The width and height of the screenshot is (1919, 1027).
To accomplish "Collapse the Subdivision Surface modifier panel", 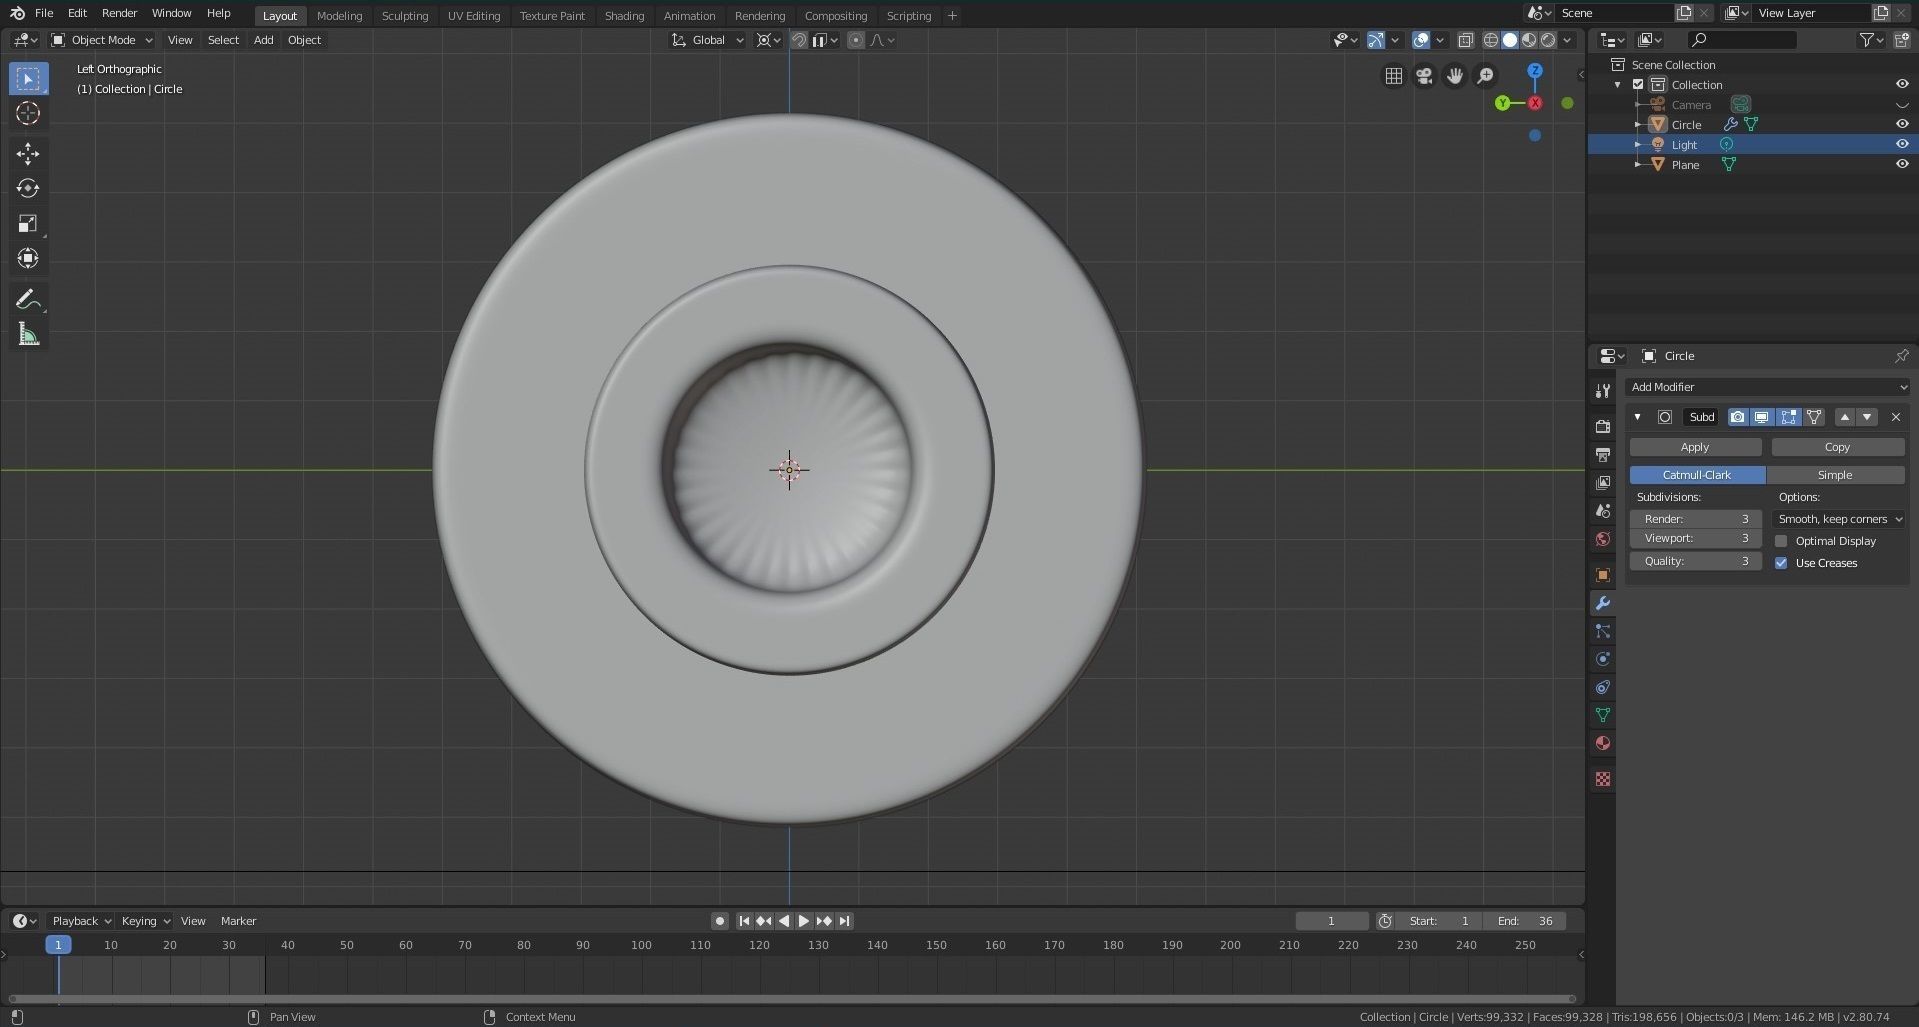I will pyautogui.click(x=1638, y=417).
